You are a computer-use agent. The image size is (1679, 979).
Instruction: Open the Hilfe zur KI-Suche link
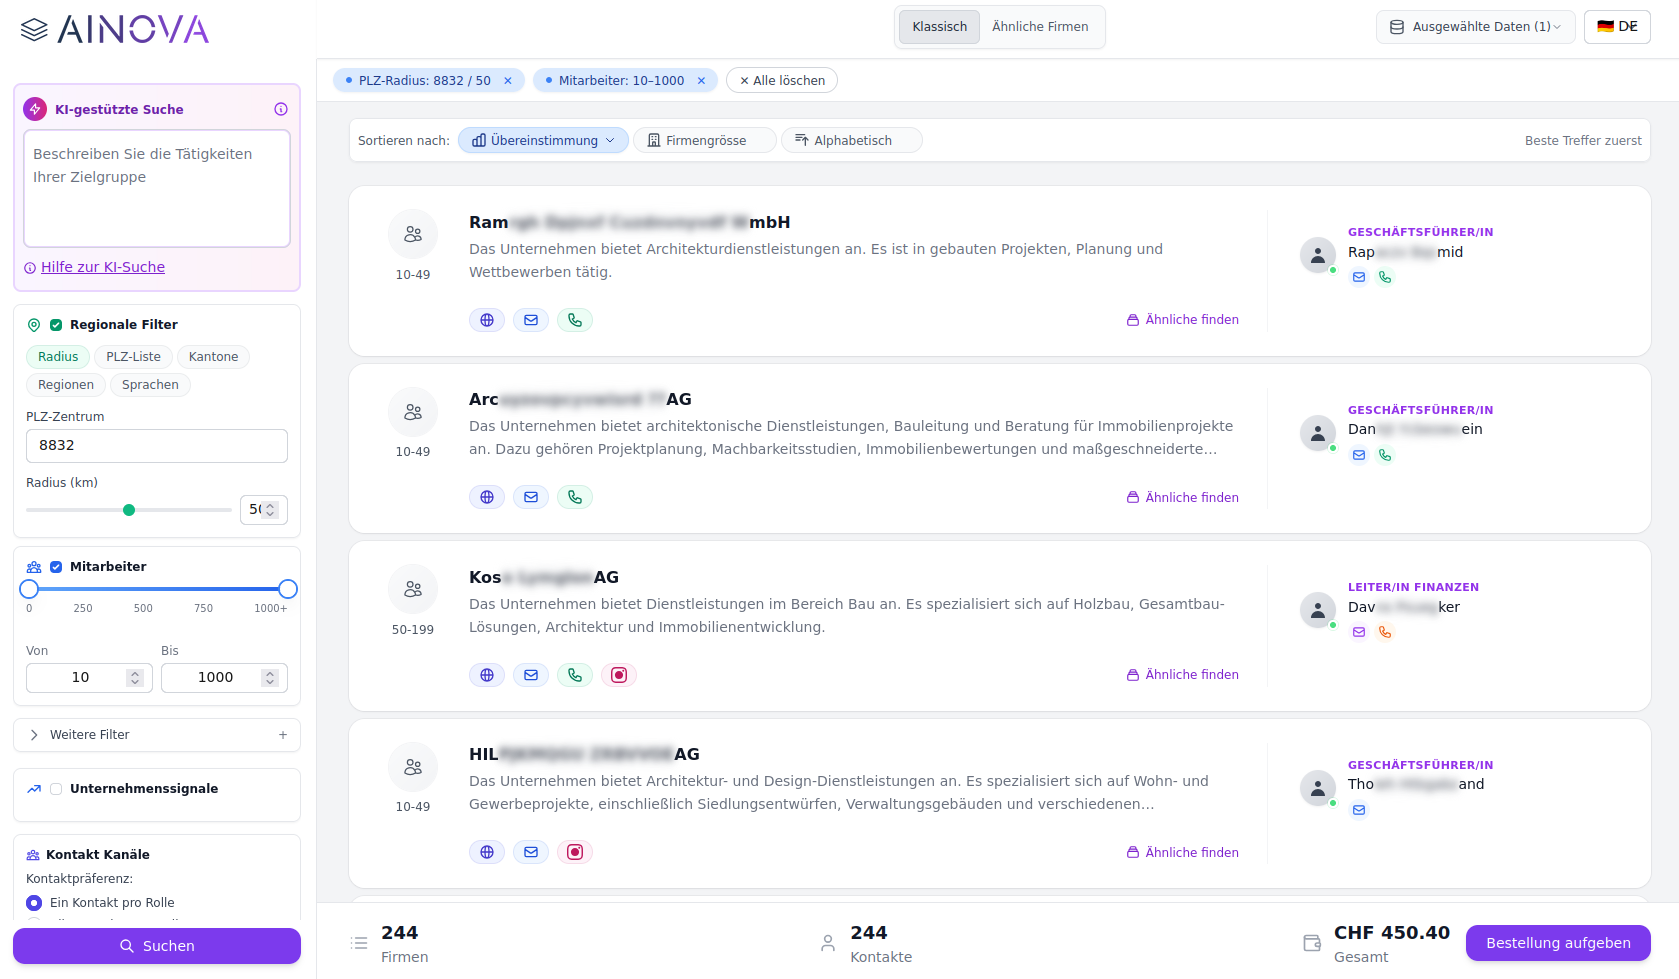coord(101,267)
